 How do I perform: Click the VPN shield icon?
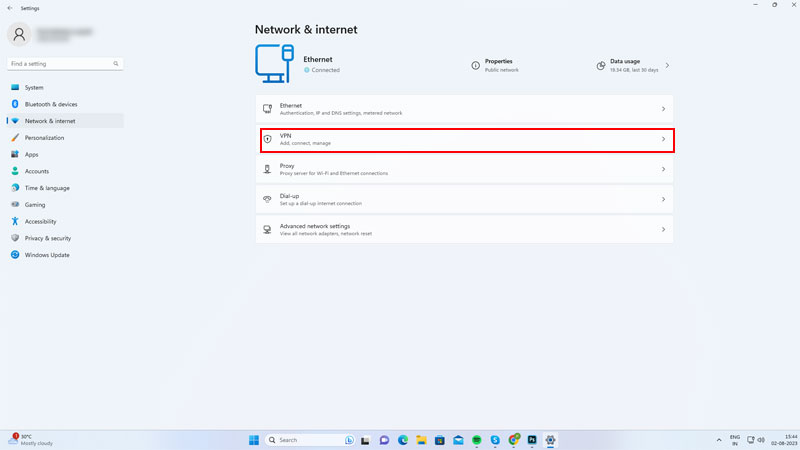[x=267, y=139]
